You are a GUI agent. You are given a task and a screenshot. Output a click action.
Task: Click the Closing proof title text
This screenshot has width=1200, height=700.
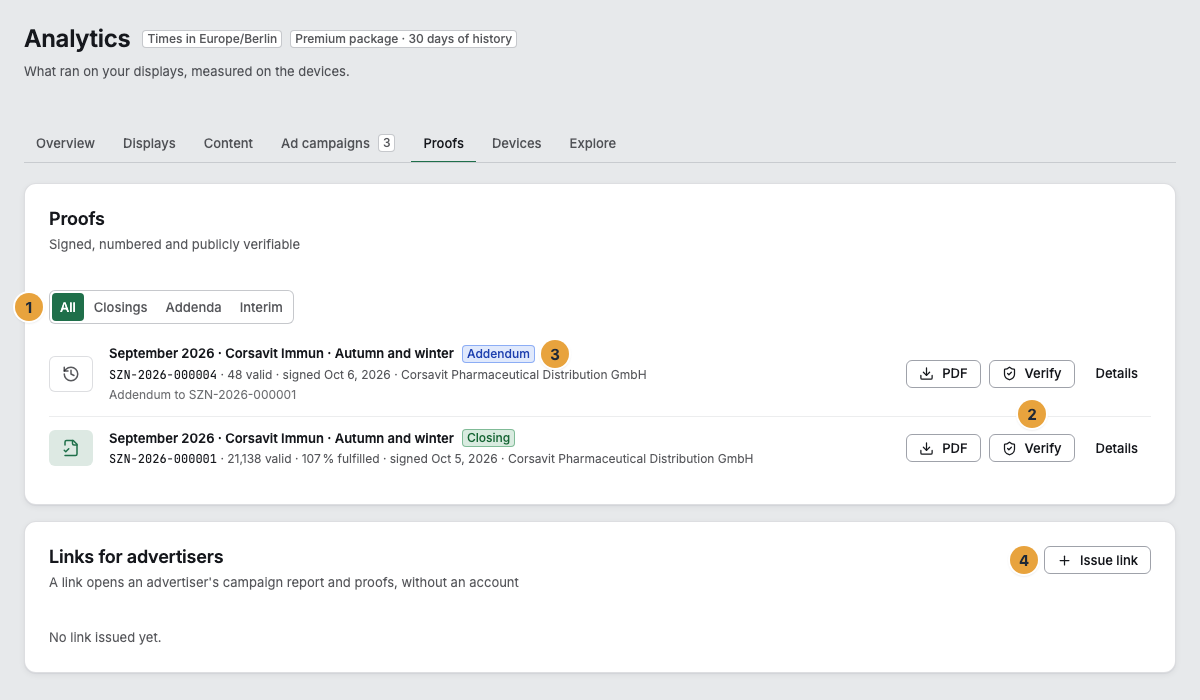coord(281,438)
